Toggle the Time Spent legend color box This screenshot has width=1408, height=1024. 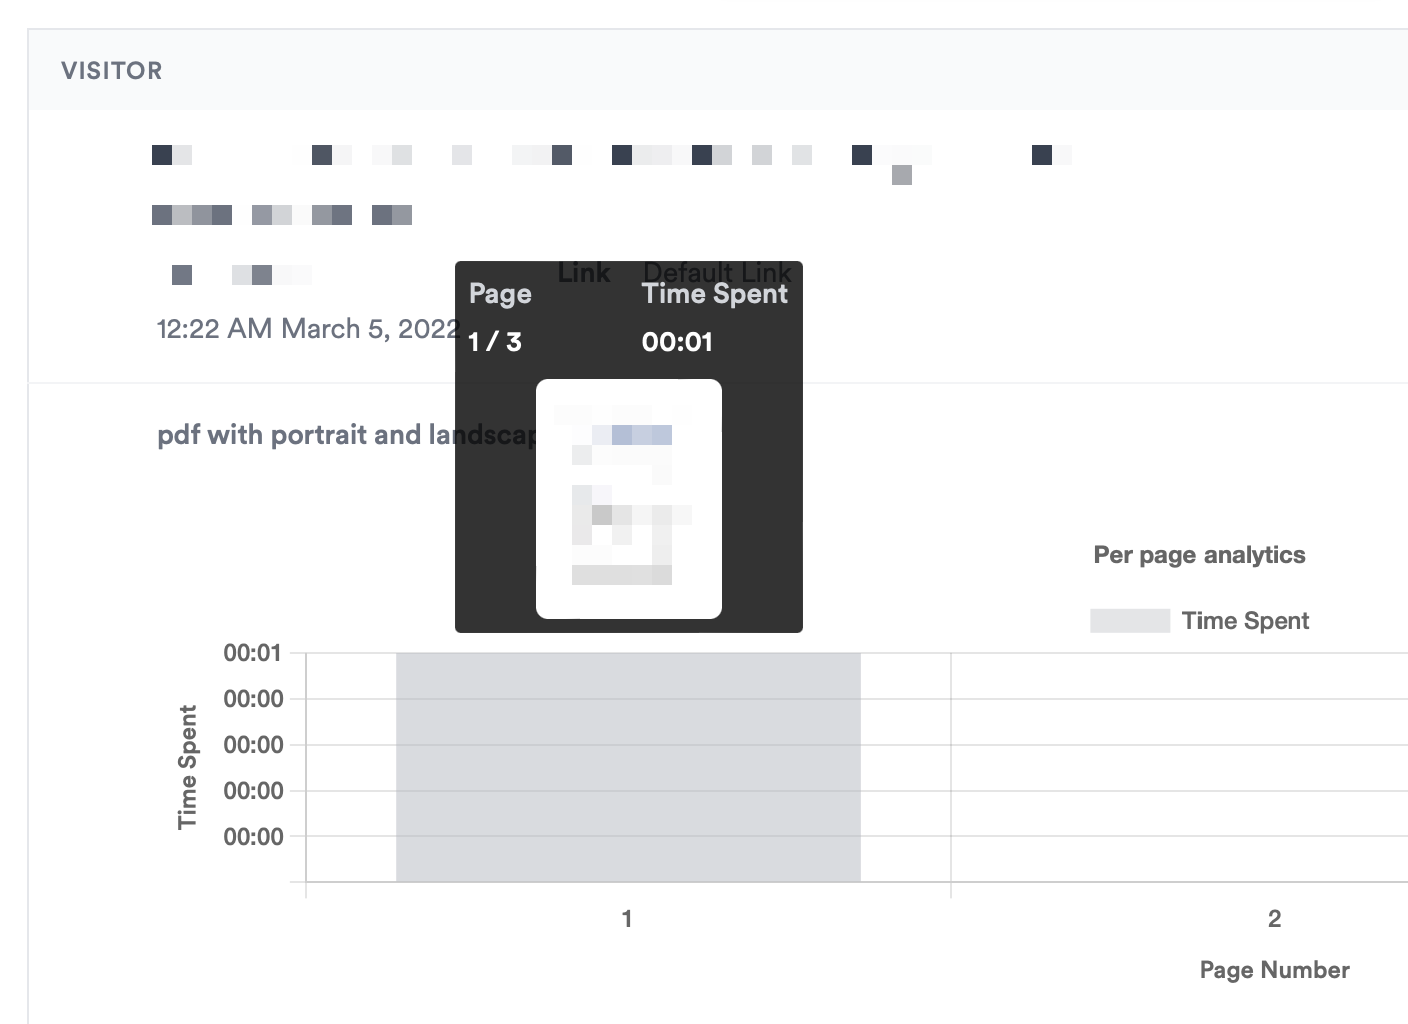point(1130,620)
